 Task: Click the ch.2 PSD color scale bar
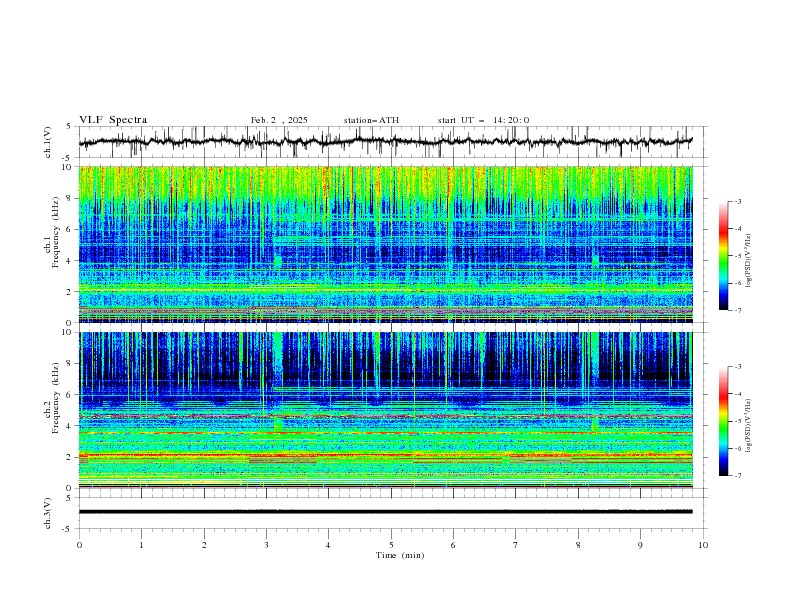click(723, 421)
